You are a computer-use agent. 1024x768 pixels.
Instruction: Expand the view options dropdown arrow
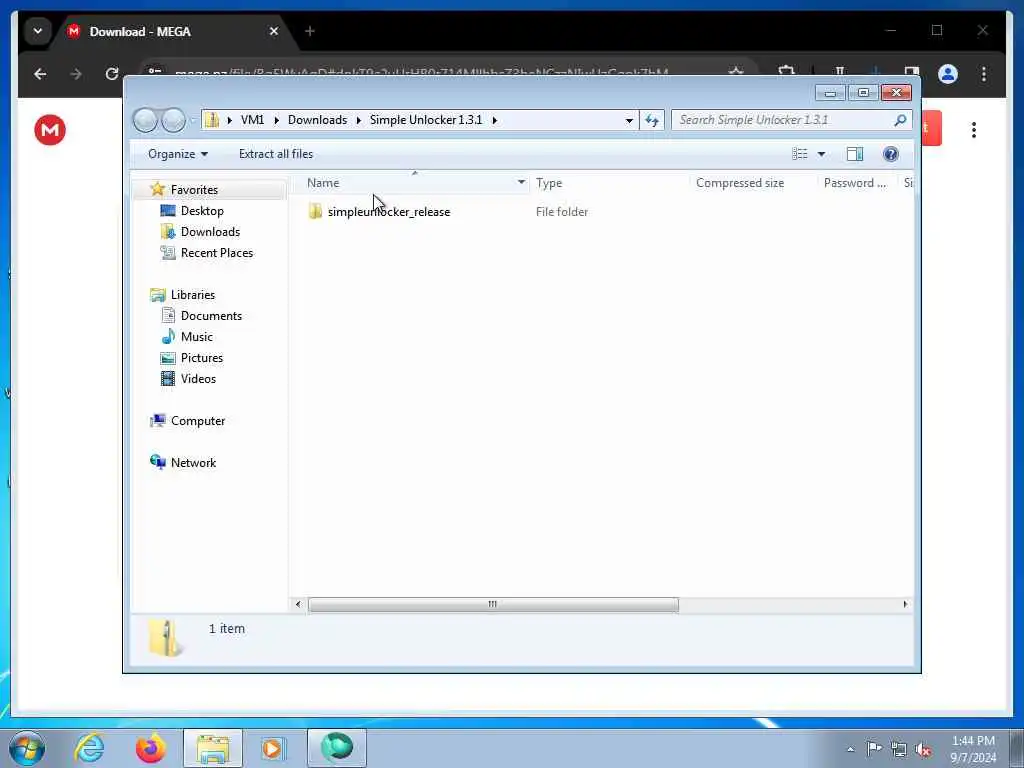822,154
